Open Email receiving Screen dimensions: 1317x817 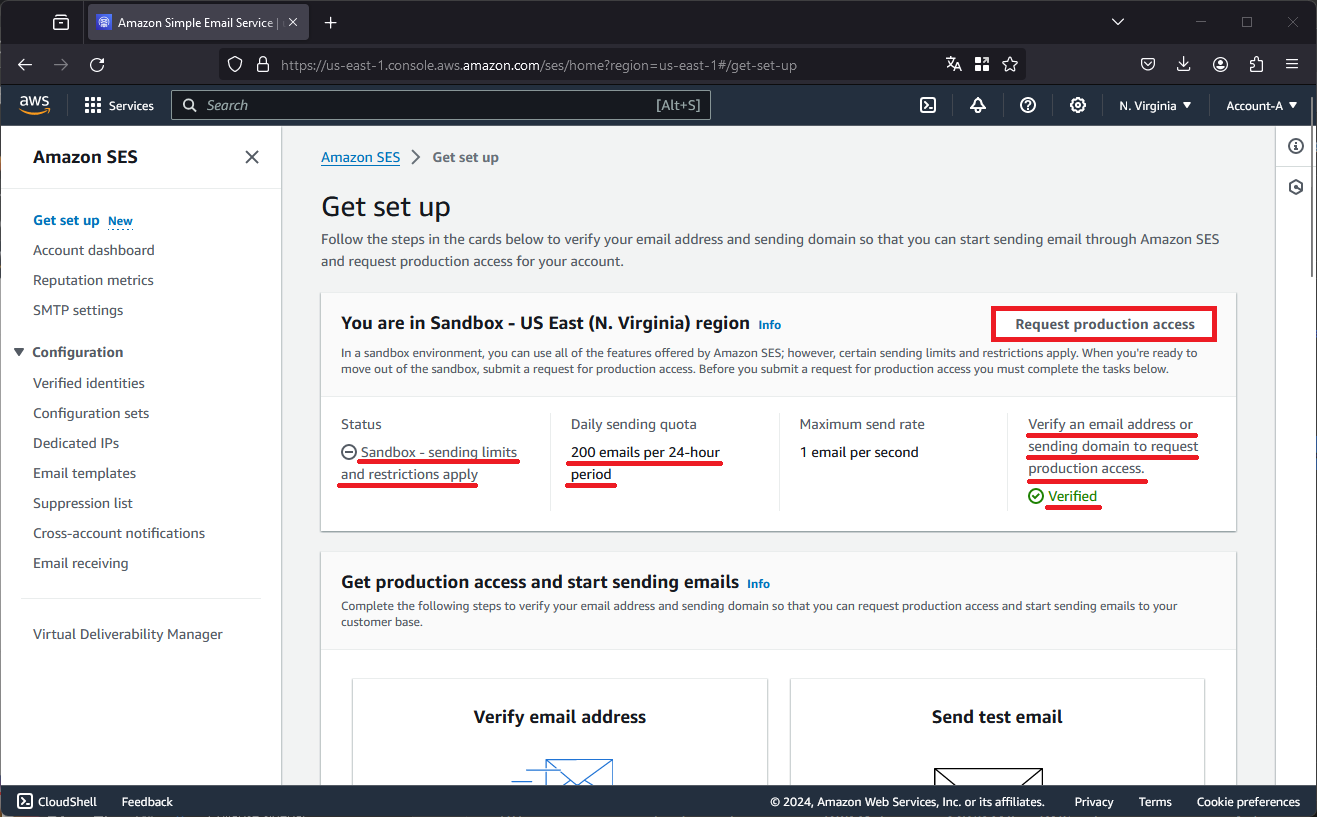tap(81, 563)
